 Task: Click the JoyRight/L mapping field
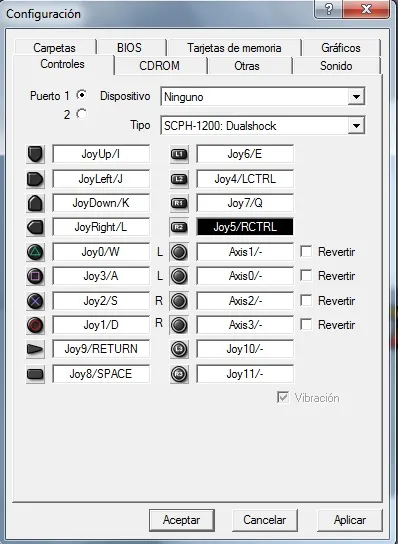[101, 228]
